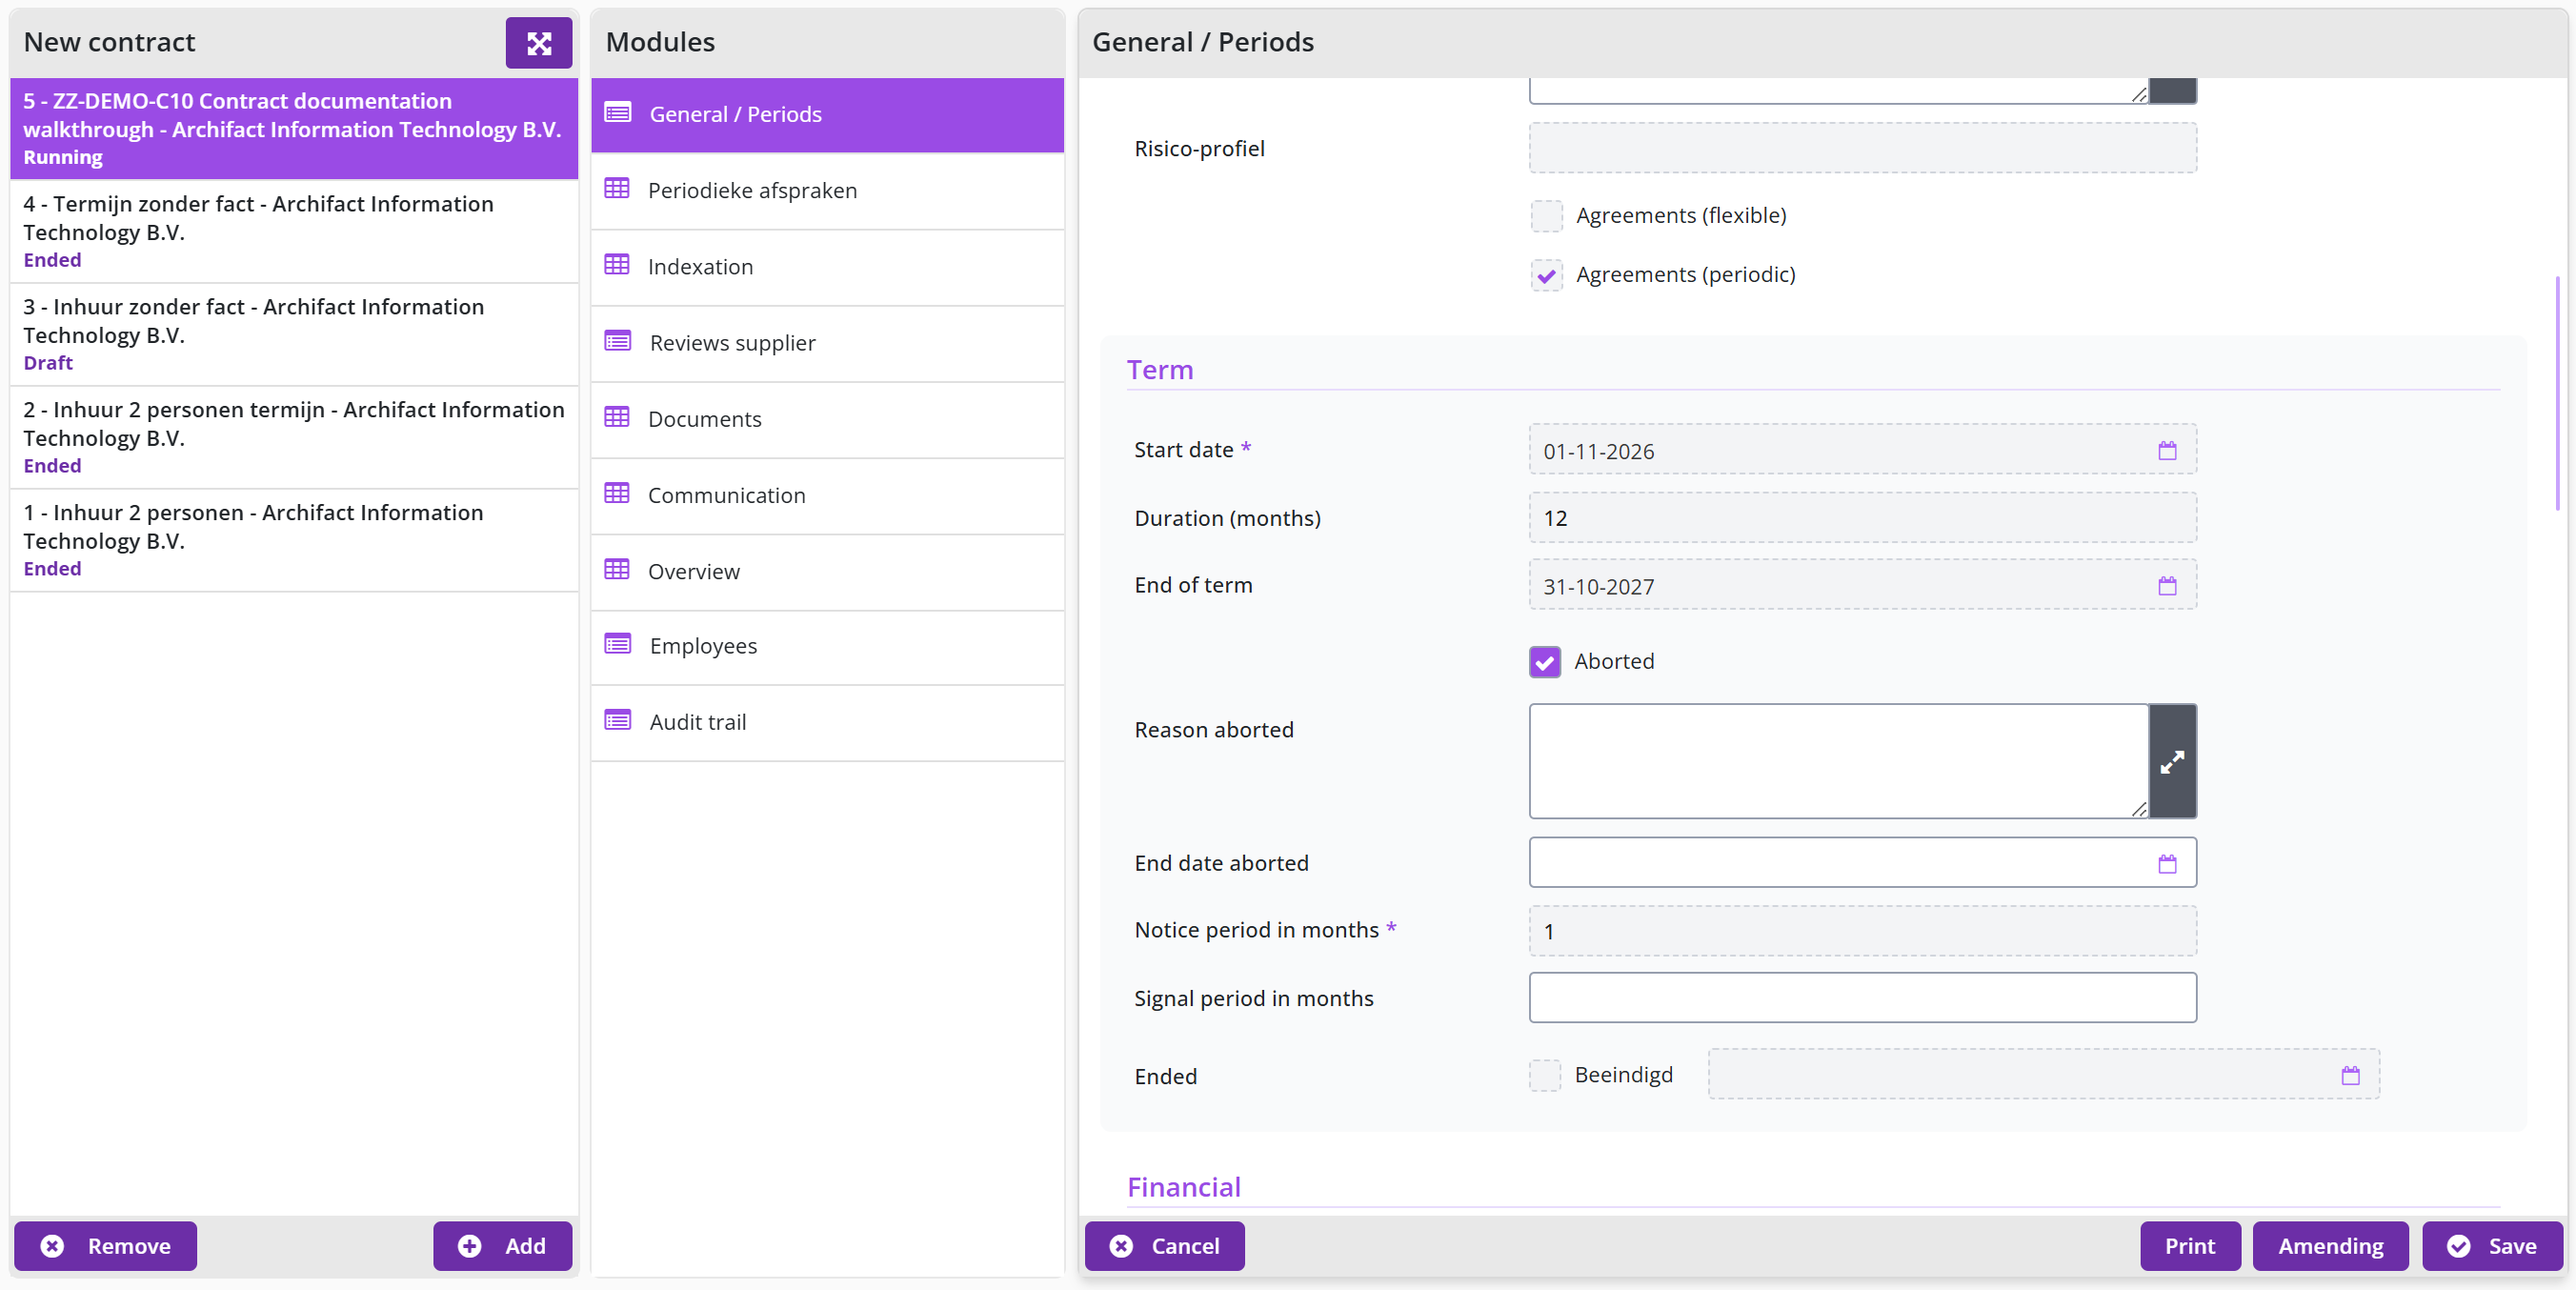2576x1290 pixels.
Task: Click the General / Periods module icon
Action: click(618, 113)
